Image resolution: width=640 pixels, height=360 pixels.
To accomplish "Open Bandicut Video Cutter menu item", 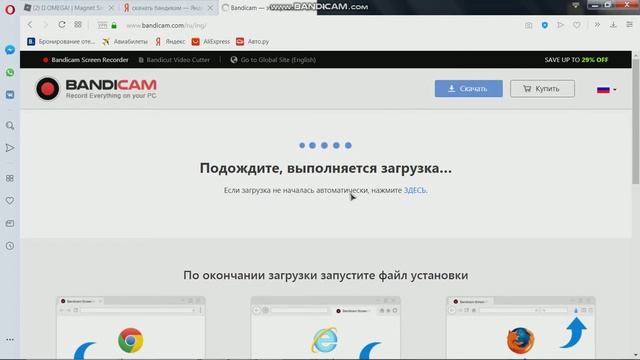I will pyautogui.click(x=174, y=60).
